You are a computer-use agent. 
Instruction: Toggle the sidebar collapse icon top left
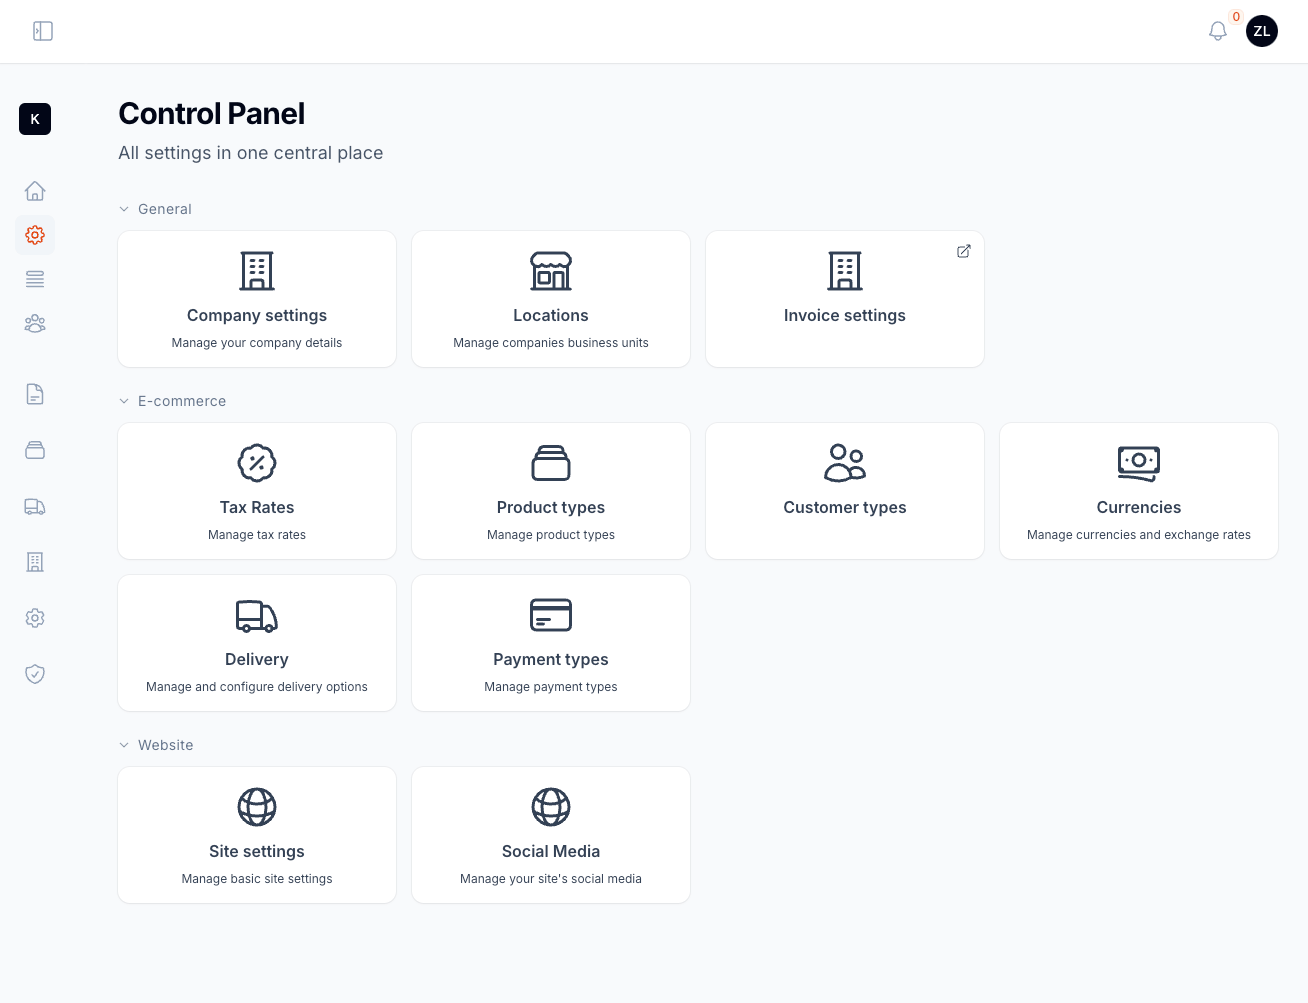(x=43, y=31)
